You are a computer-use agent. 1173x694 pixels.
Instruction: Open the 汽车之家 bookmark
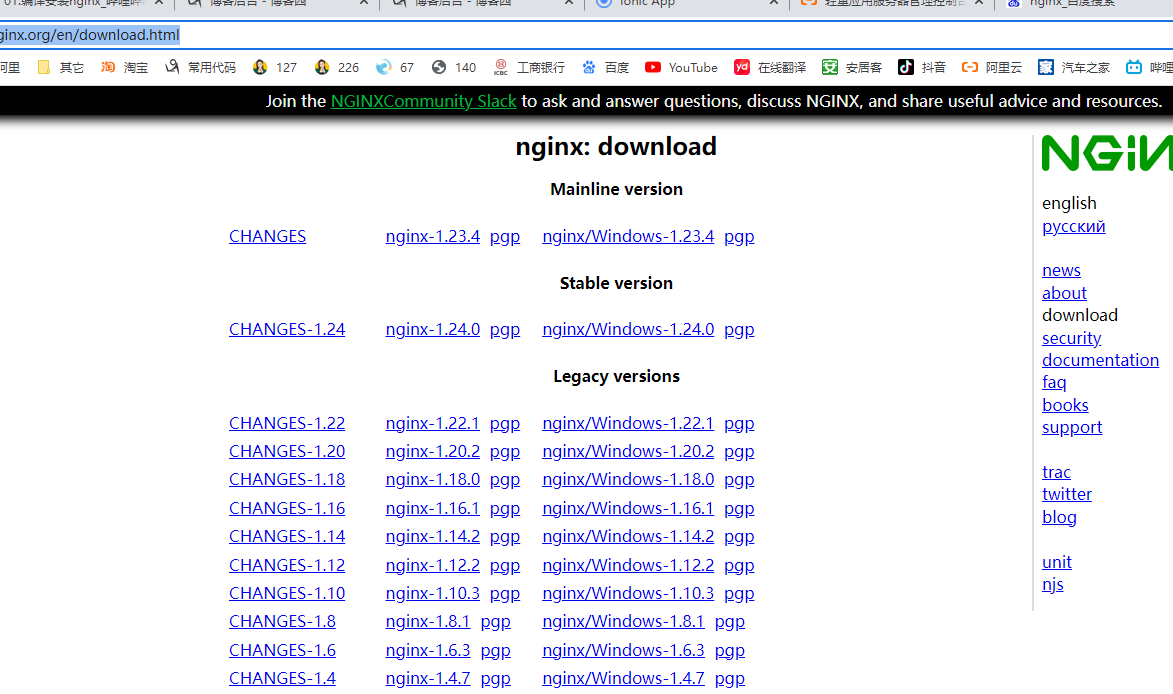click(1074, 67)
